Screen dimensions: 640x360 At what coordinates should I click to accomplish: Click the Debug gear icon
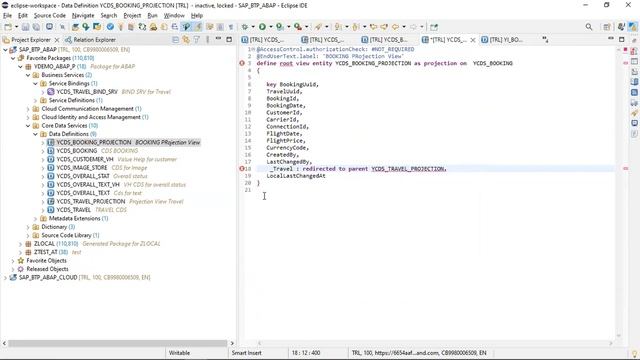coord(245,27)
